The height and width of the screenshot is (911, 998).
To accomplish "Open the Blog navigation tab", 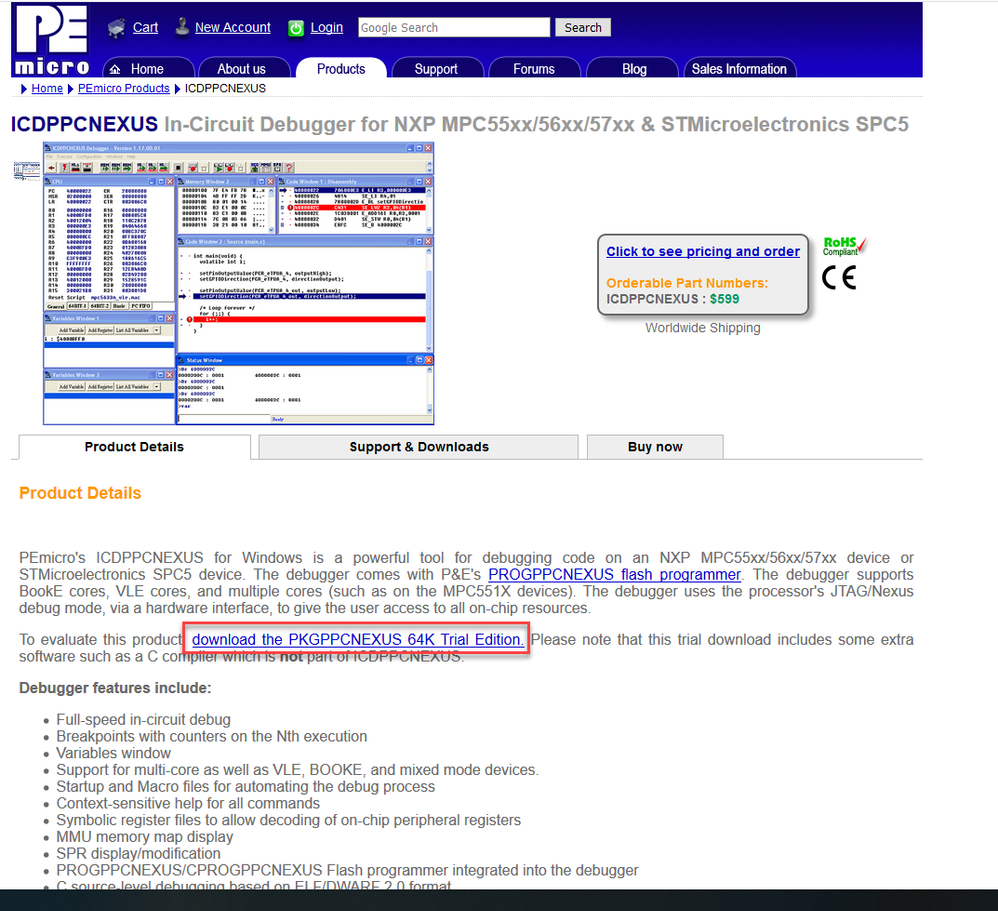I will click(634, 69).
